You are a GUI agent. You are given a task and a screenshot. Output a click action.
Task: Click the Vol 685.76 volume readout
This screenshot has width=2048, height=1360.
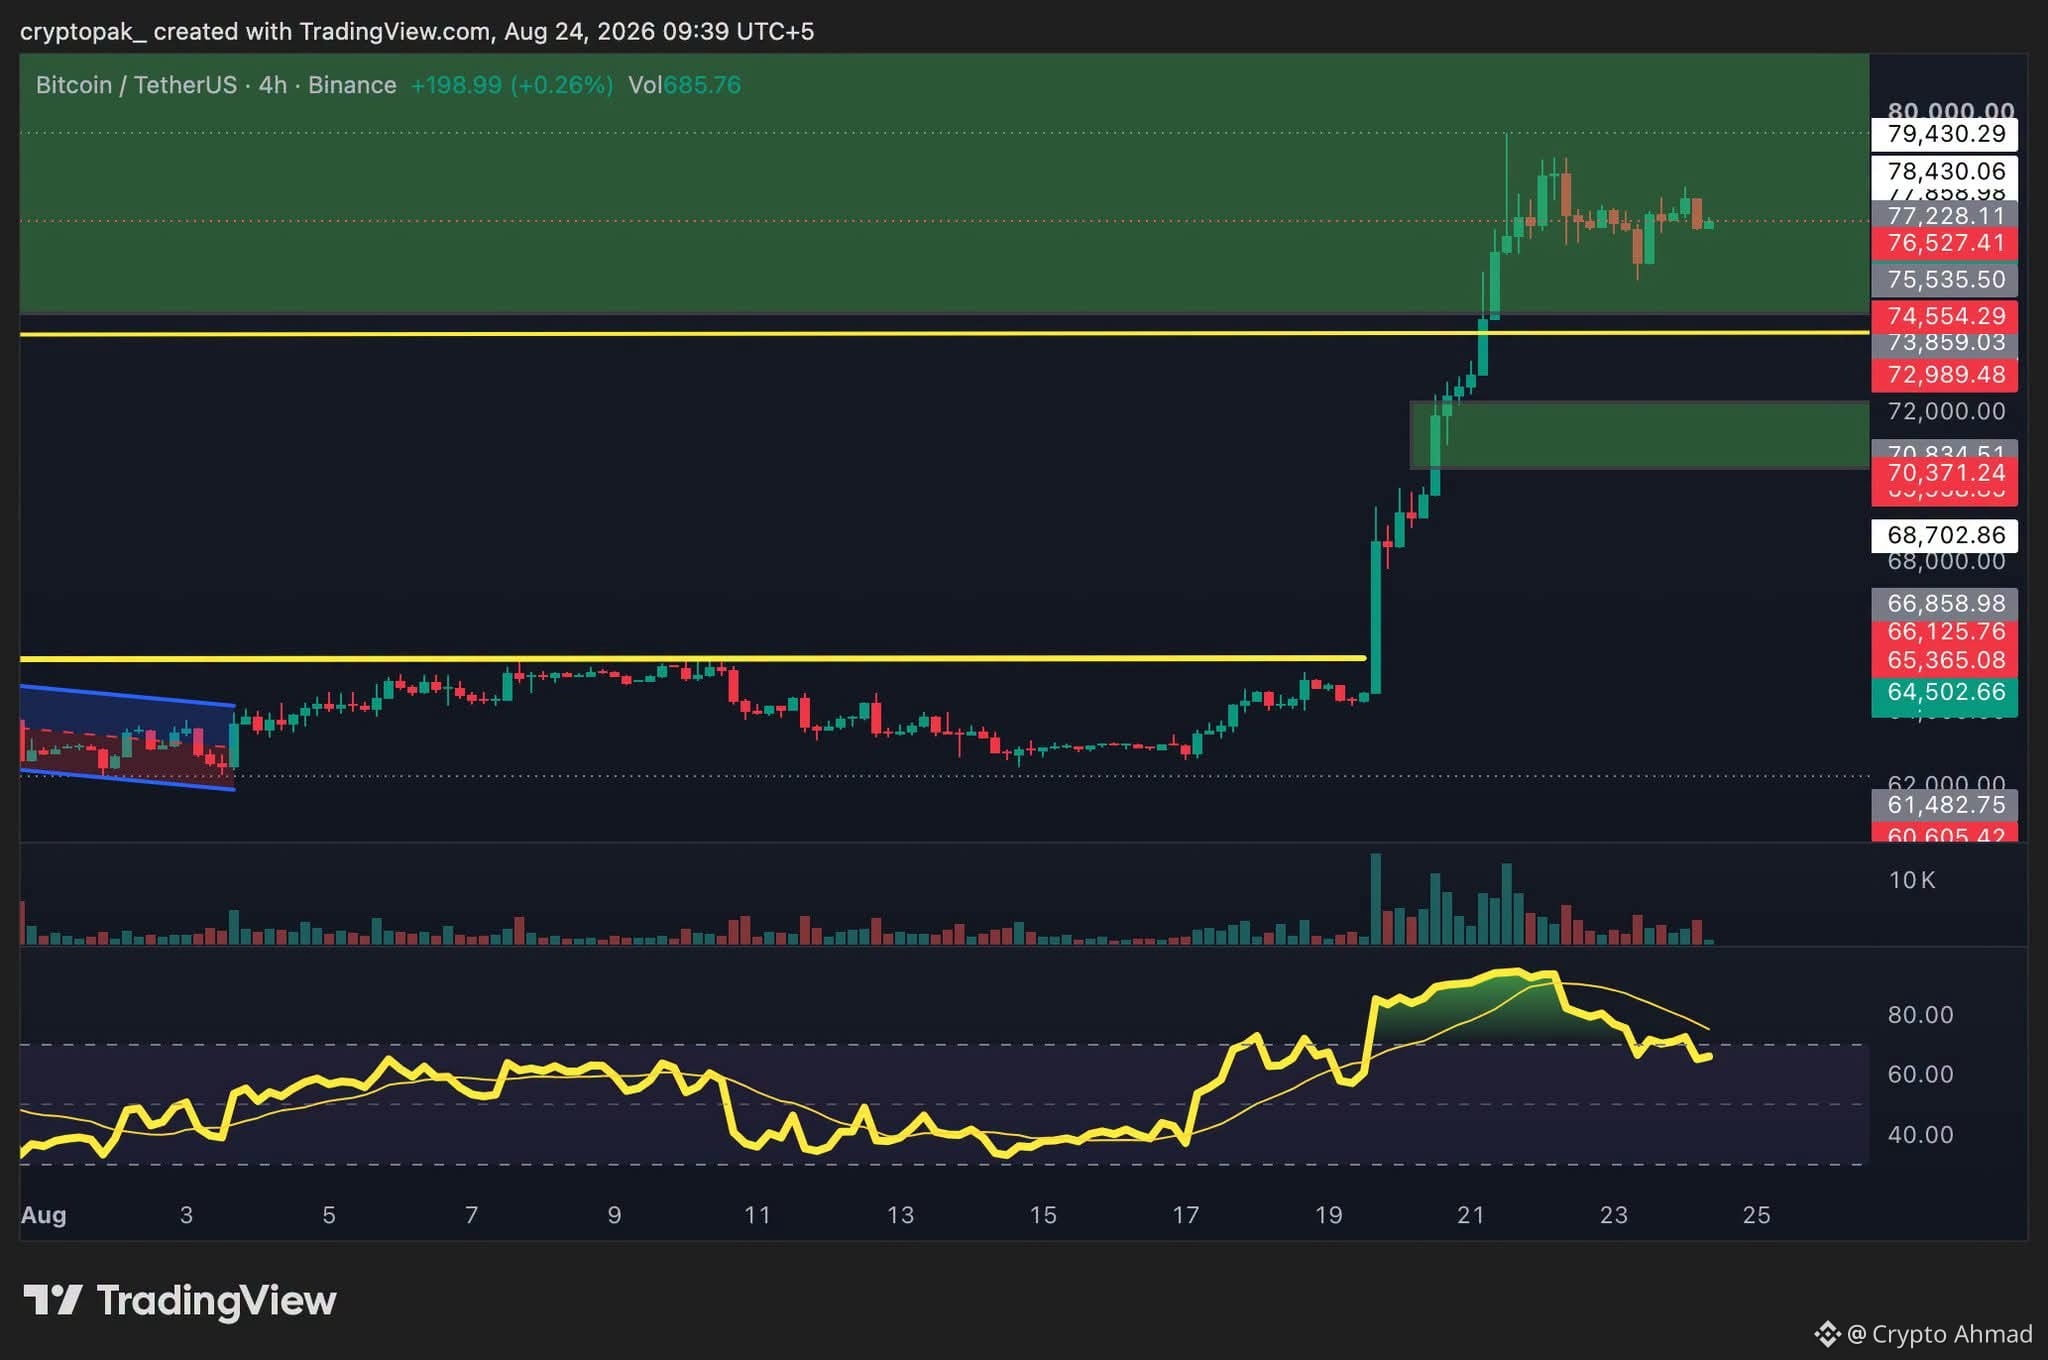685,85
